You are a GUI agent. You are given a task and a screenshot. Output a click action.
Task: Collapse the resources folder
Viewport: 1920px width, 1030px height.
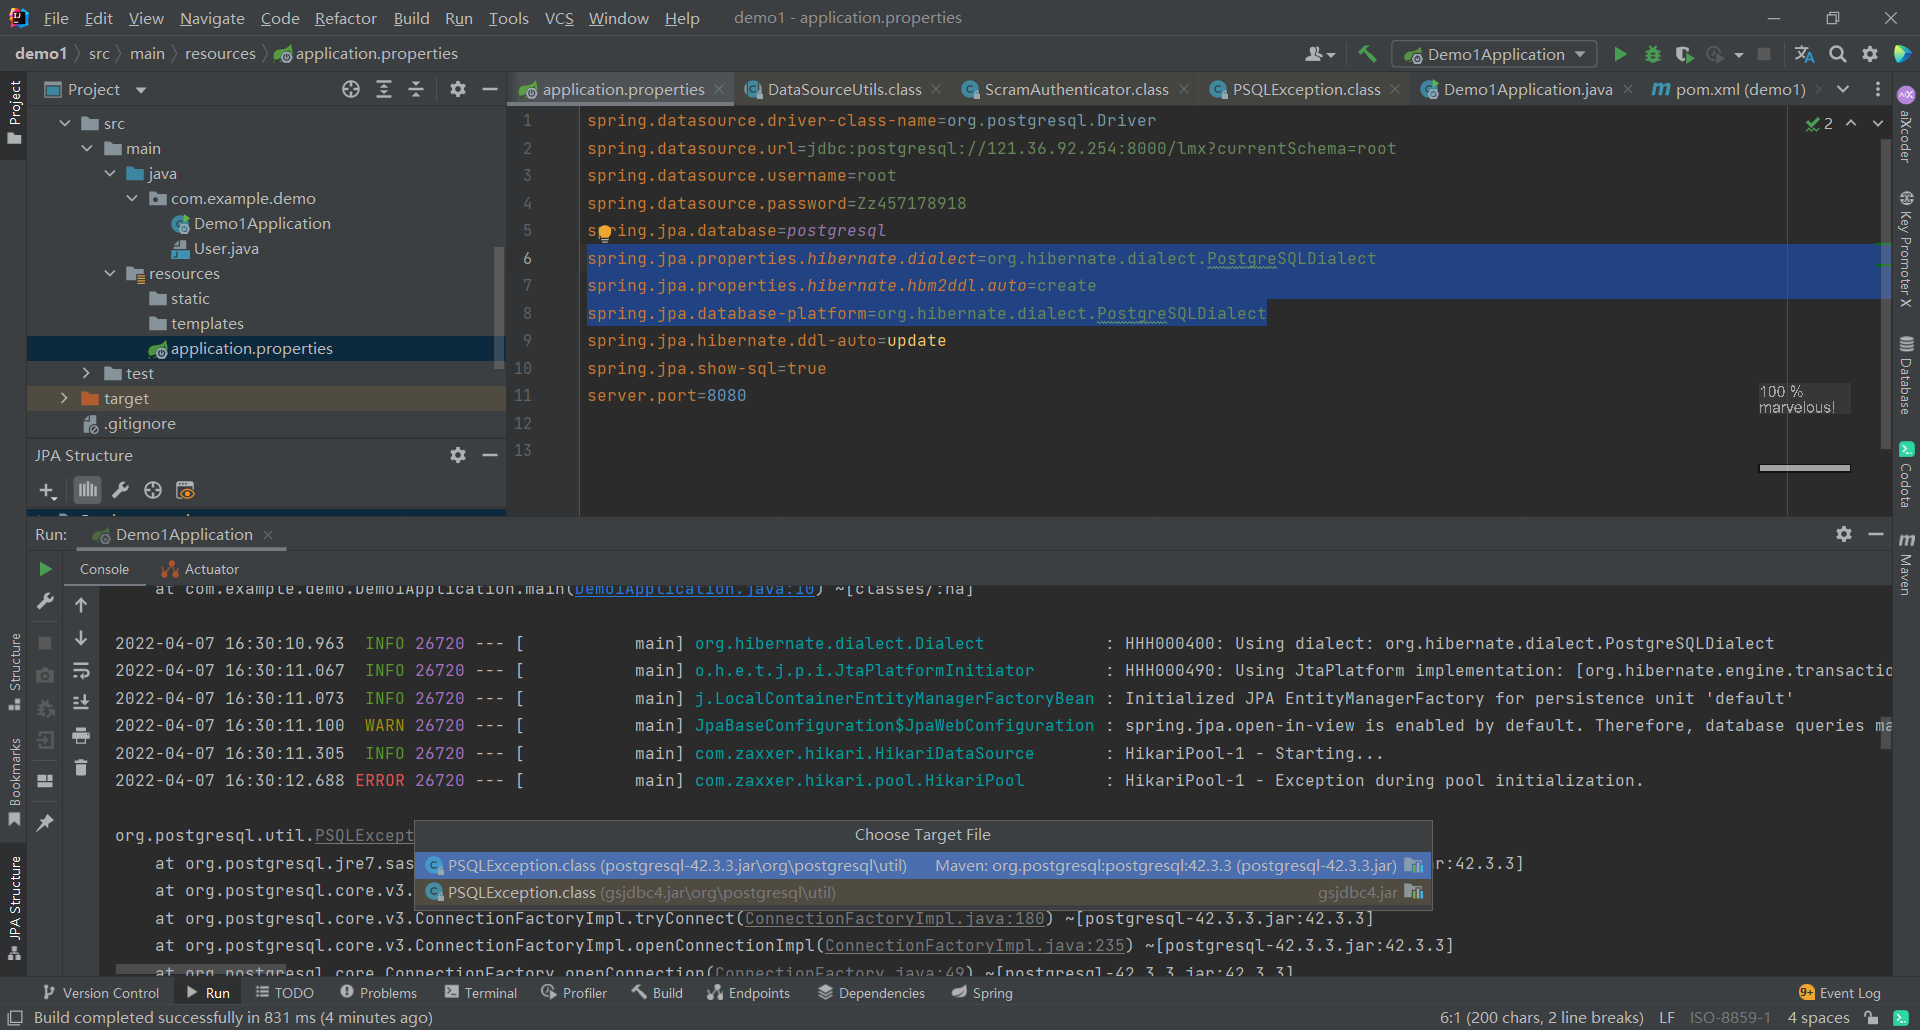coord(110,273)
